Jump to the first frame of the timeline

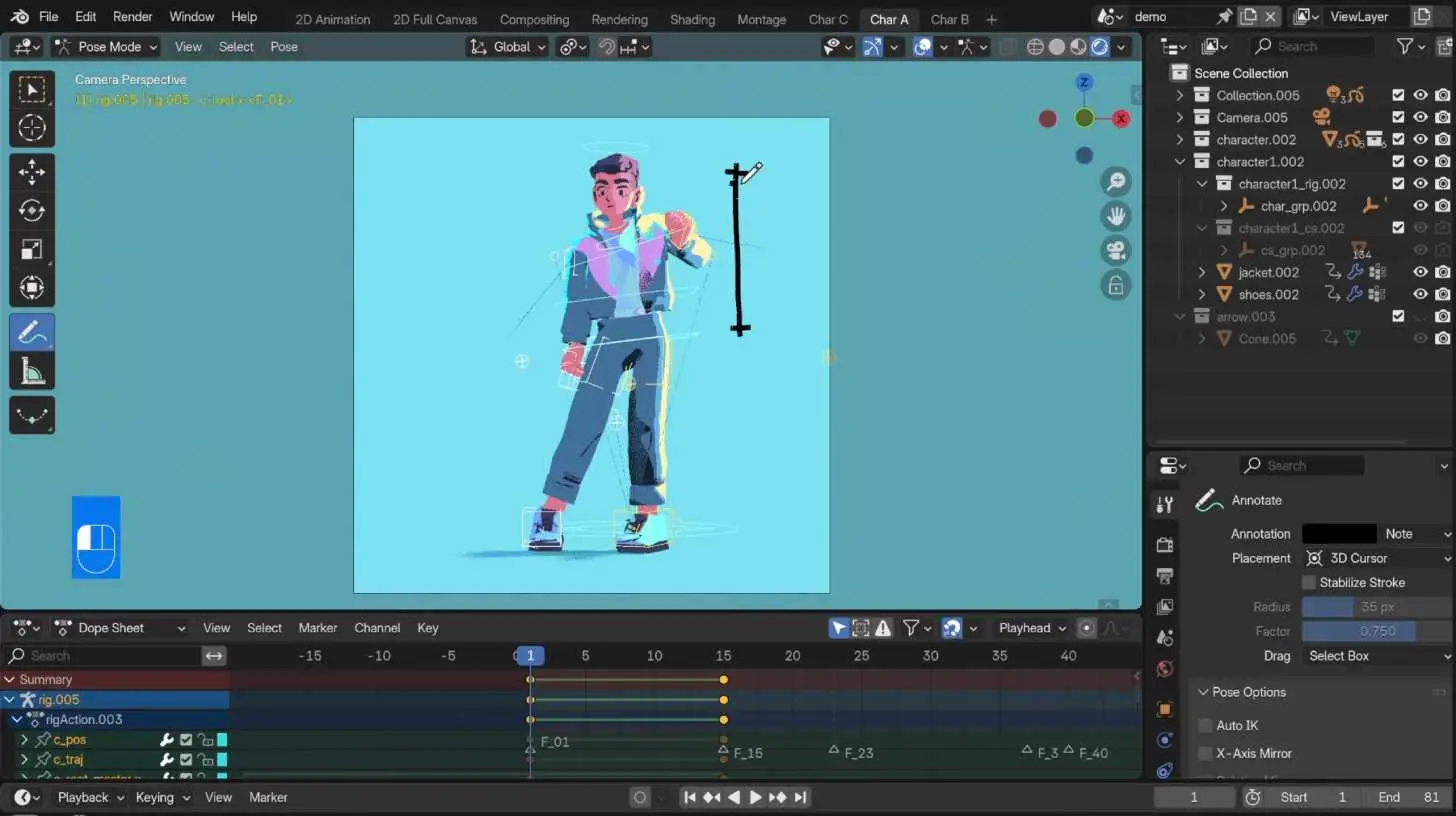coord(689,797)
